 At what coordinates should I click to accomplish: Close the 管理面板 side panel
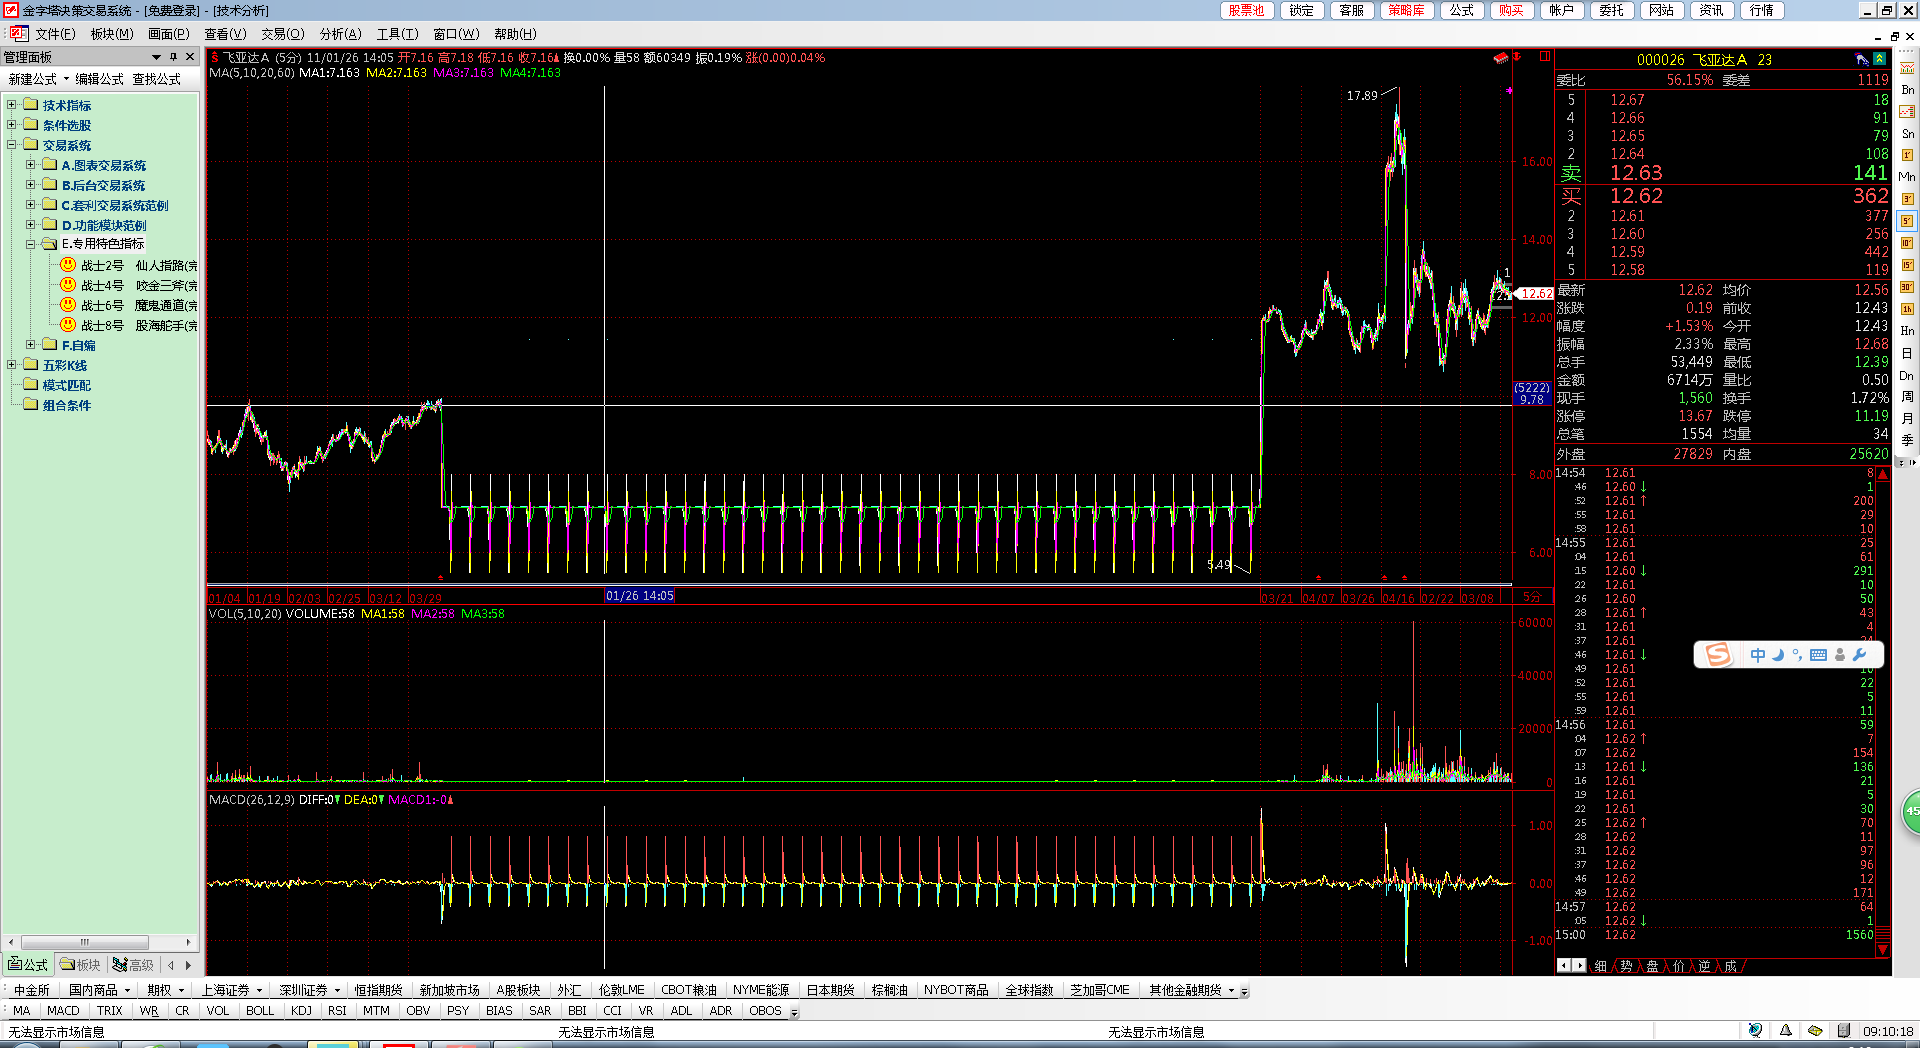190,57
